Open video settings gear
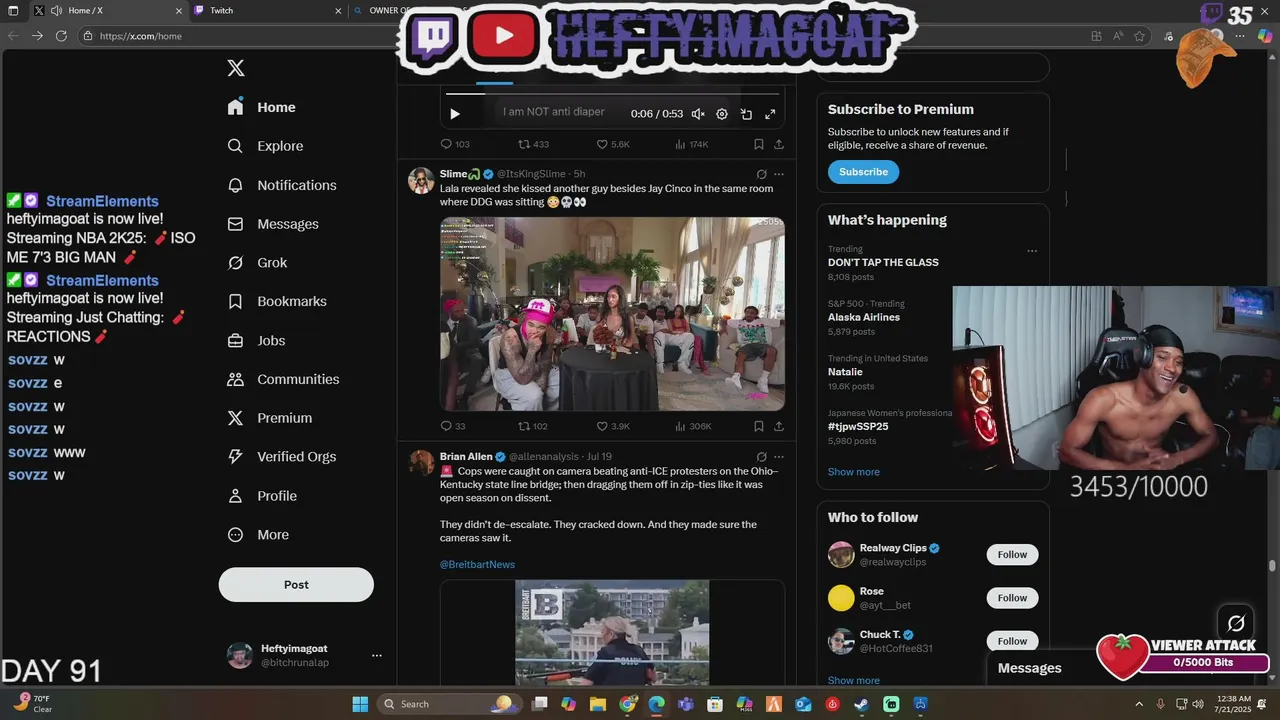This screenshot has height=720, width=1280. (x=722, y=114)
